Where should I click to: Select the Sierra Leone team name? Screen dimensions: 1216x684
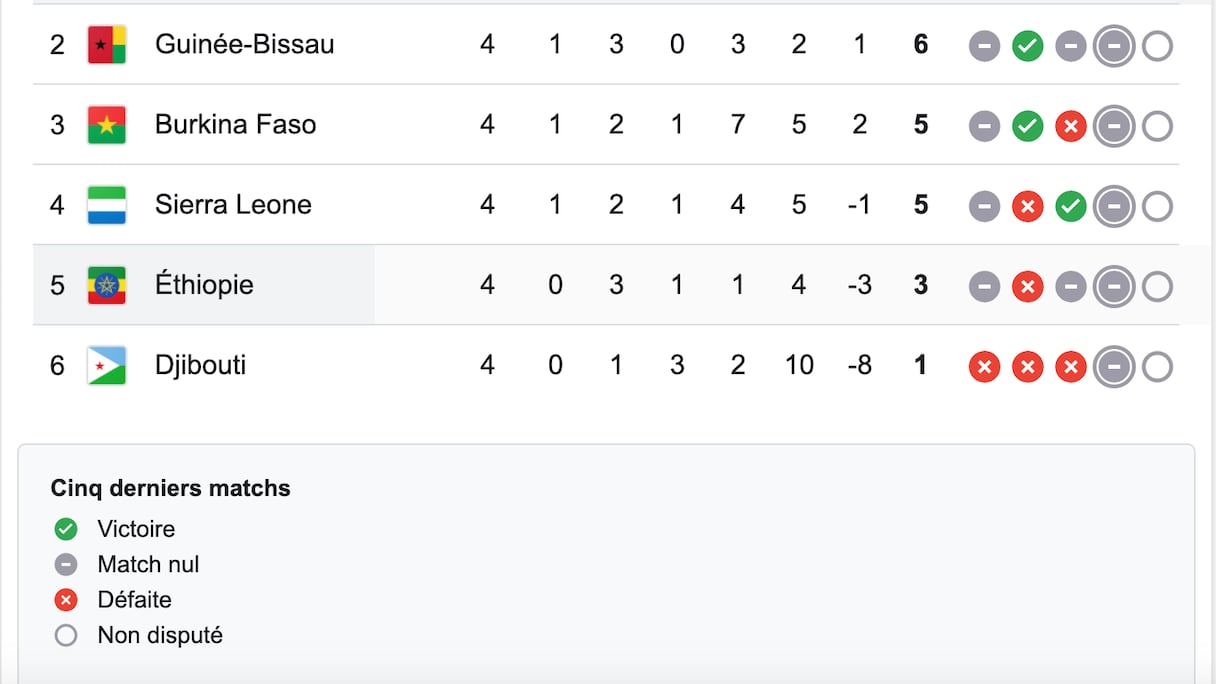pos(233,204)
